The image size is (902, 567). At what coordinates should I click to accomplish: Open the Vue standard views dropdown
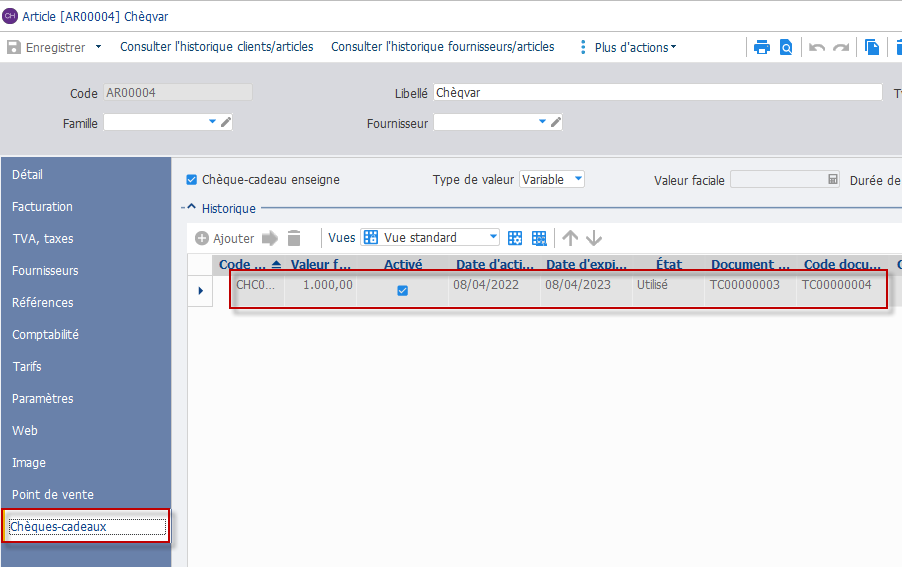coord(493,237)
